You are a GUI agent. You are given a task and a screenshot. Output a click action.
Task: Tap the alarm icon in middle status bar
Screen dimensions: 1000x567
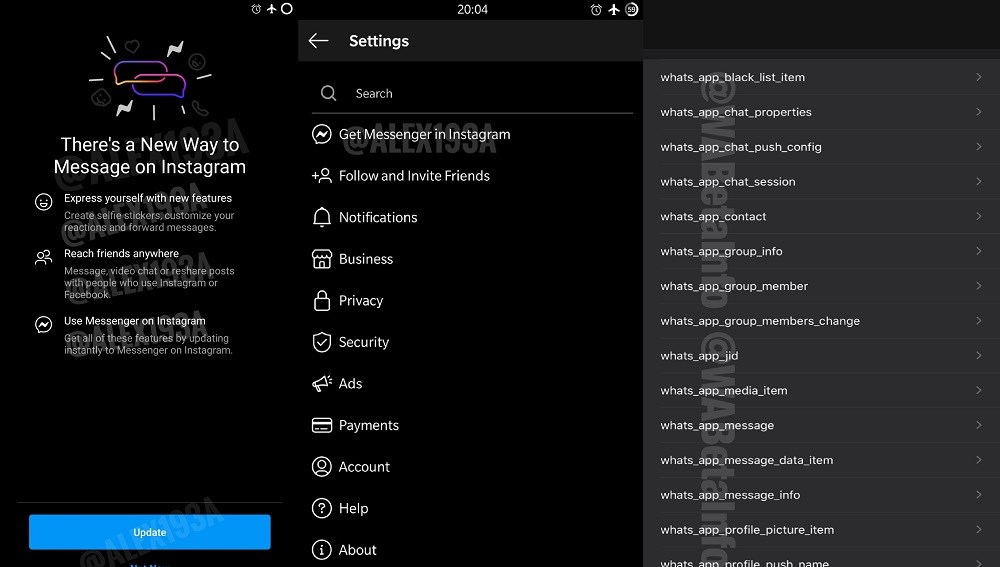(x=596, y=10)
